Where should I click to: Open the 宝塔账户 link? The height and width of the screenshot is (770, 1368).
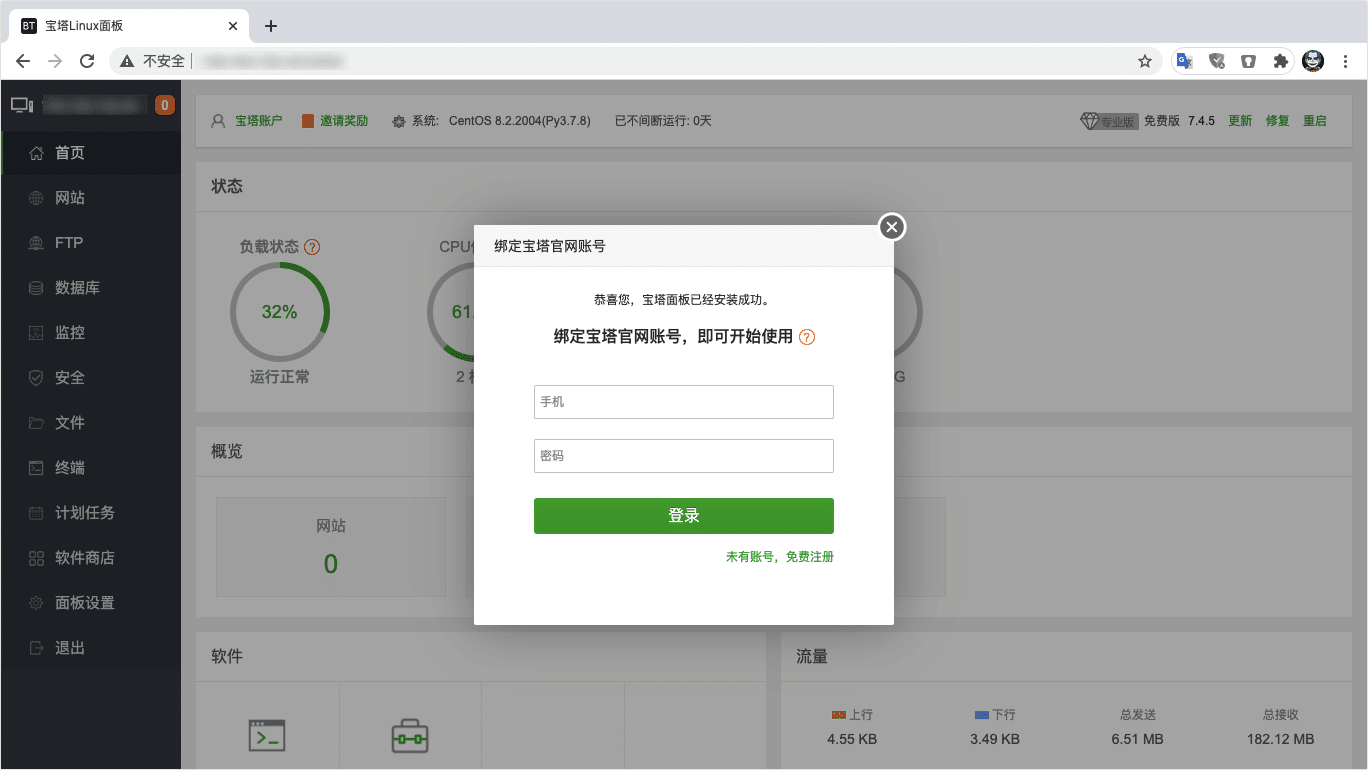pos(258,121)
